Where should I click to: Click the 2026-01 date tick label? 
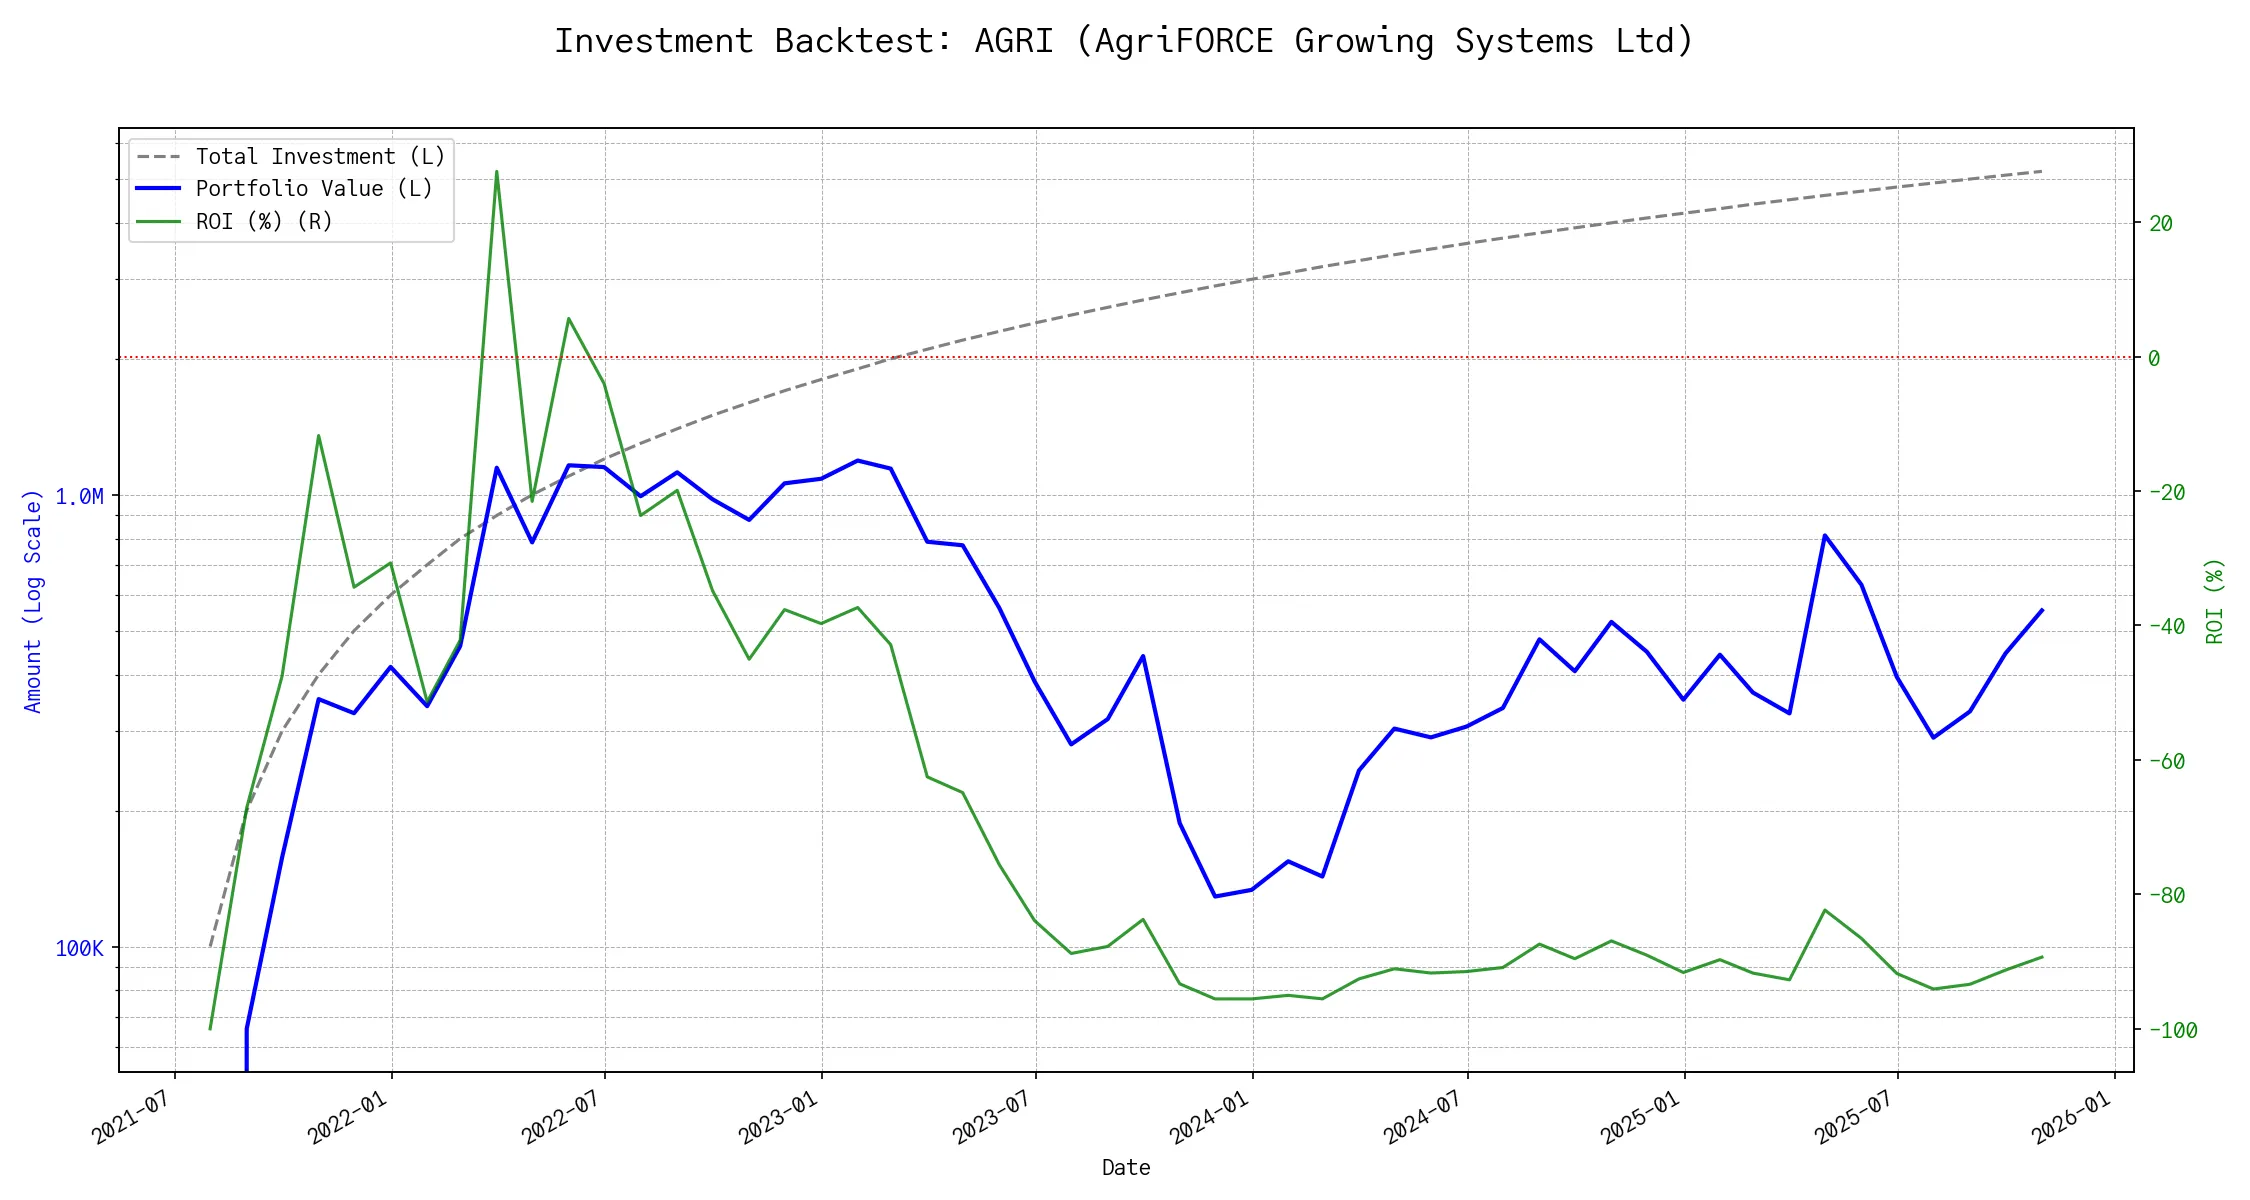2071,1117
